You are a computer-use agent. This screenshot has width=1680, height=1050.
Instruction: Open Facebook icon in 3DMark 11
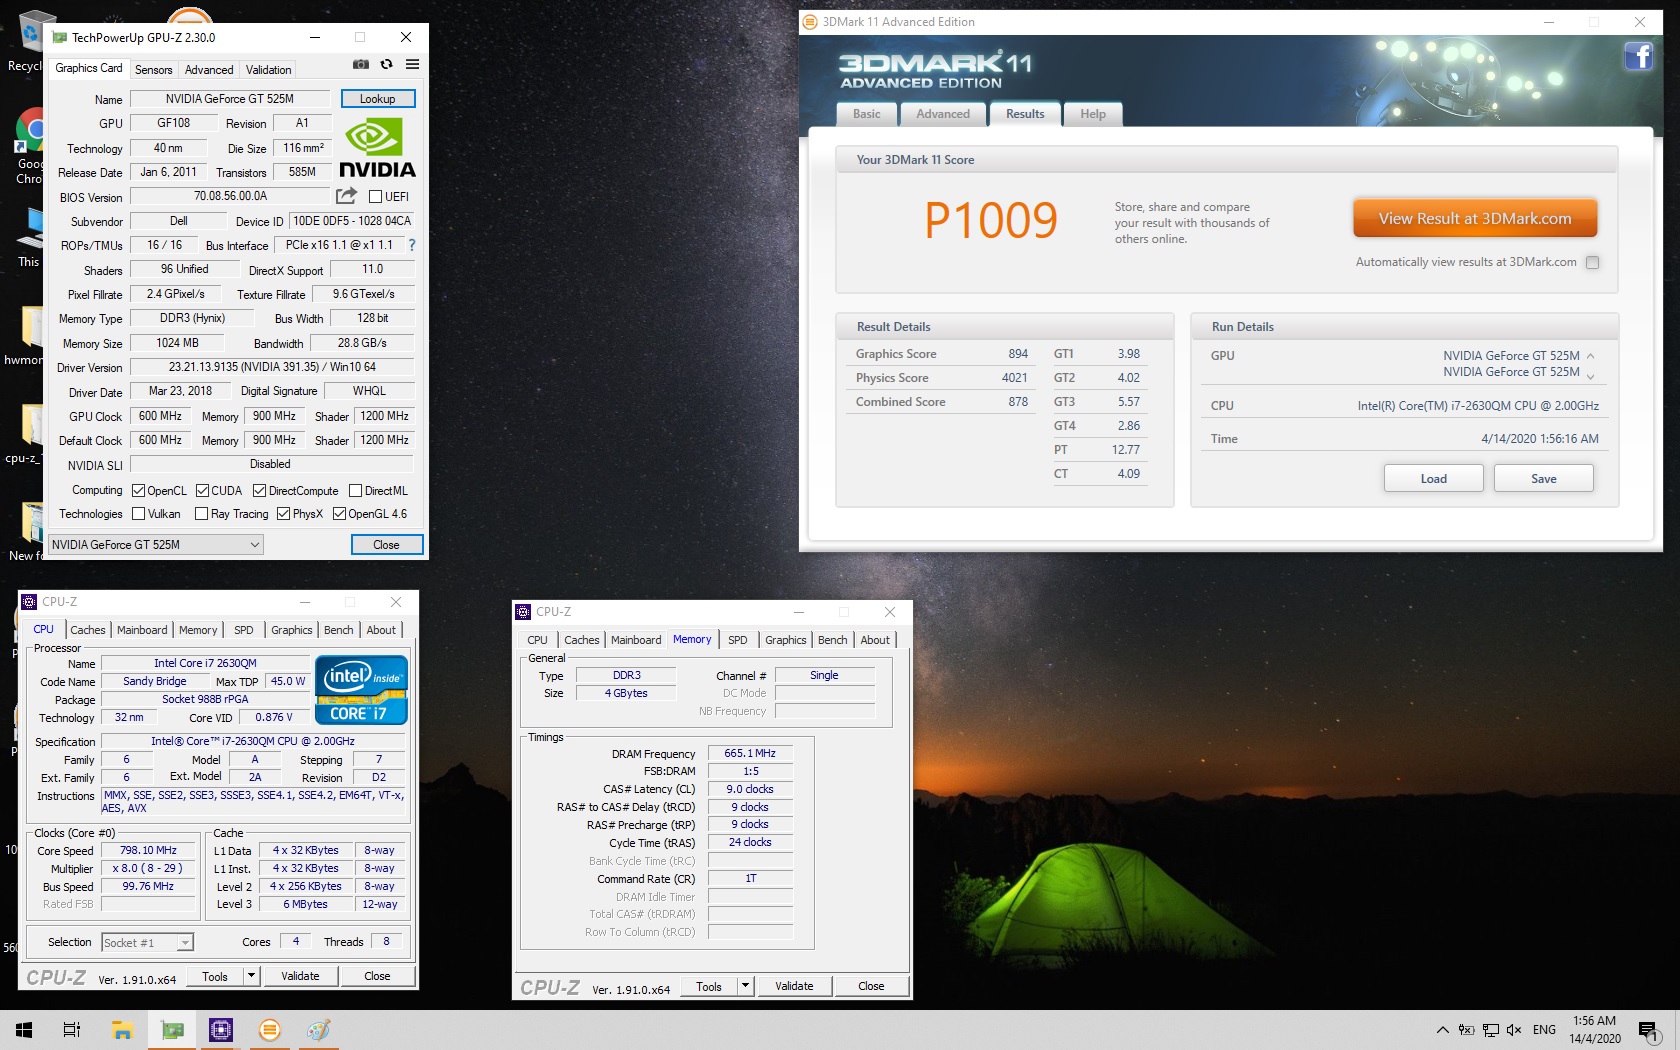(1638, 56)
